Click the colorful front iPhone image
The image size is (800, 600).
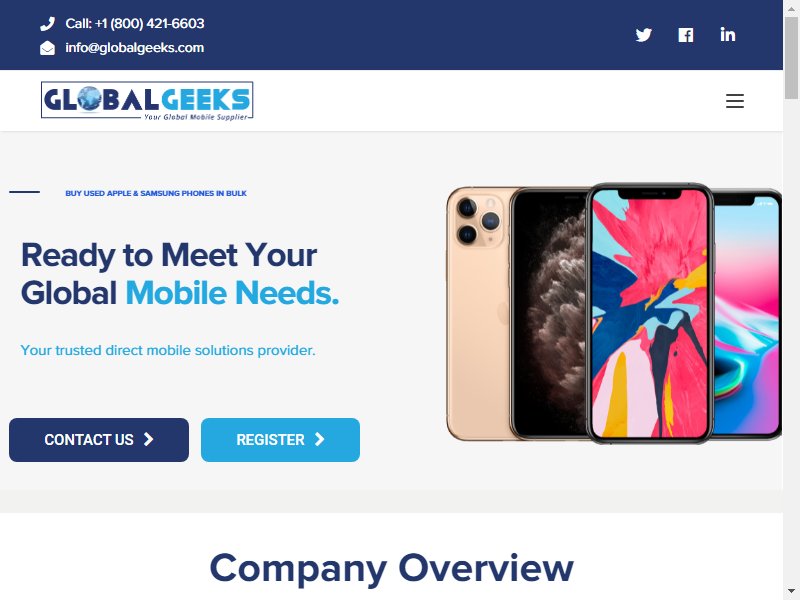tap(649, 313)
